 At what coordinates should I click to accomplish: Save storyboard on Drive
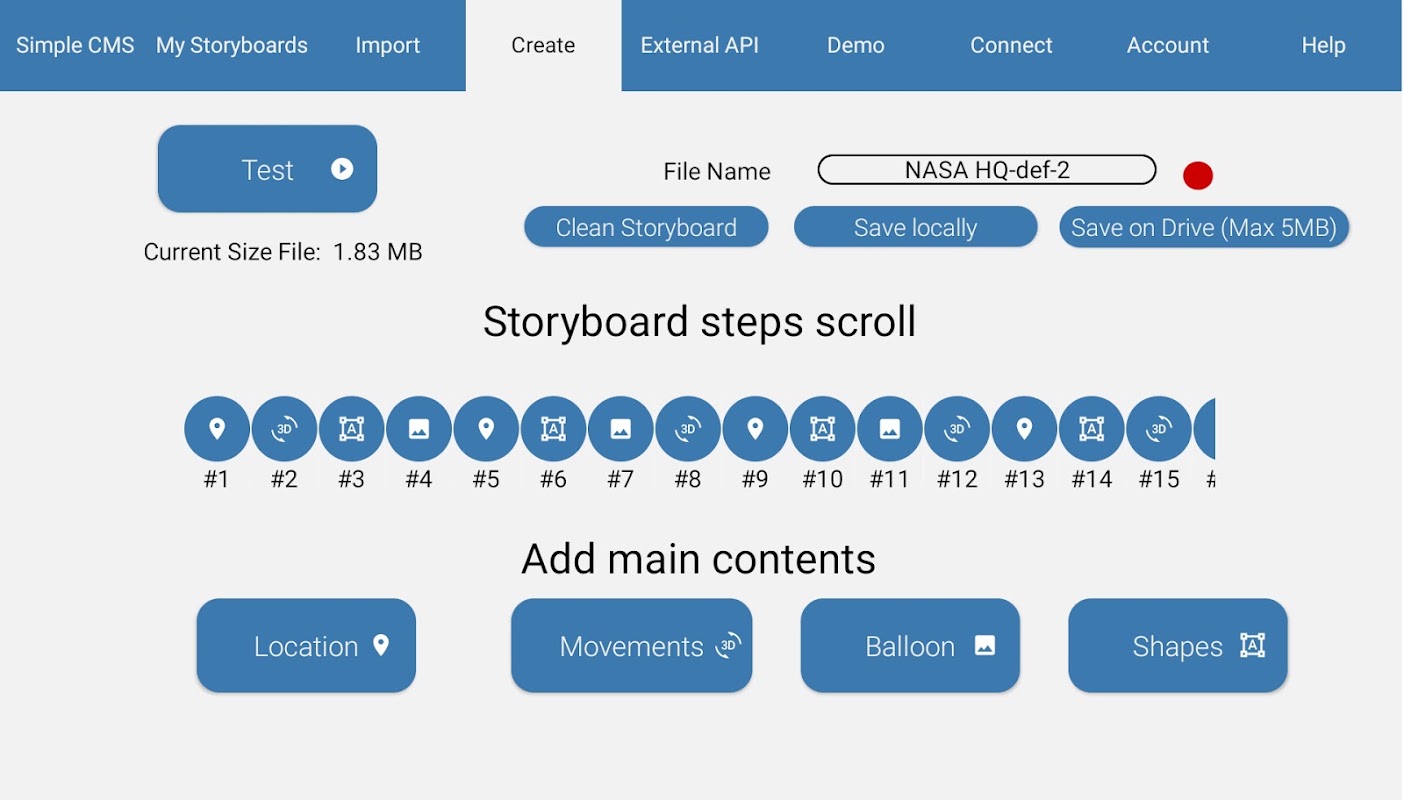tap(1204, 227)
